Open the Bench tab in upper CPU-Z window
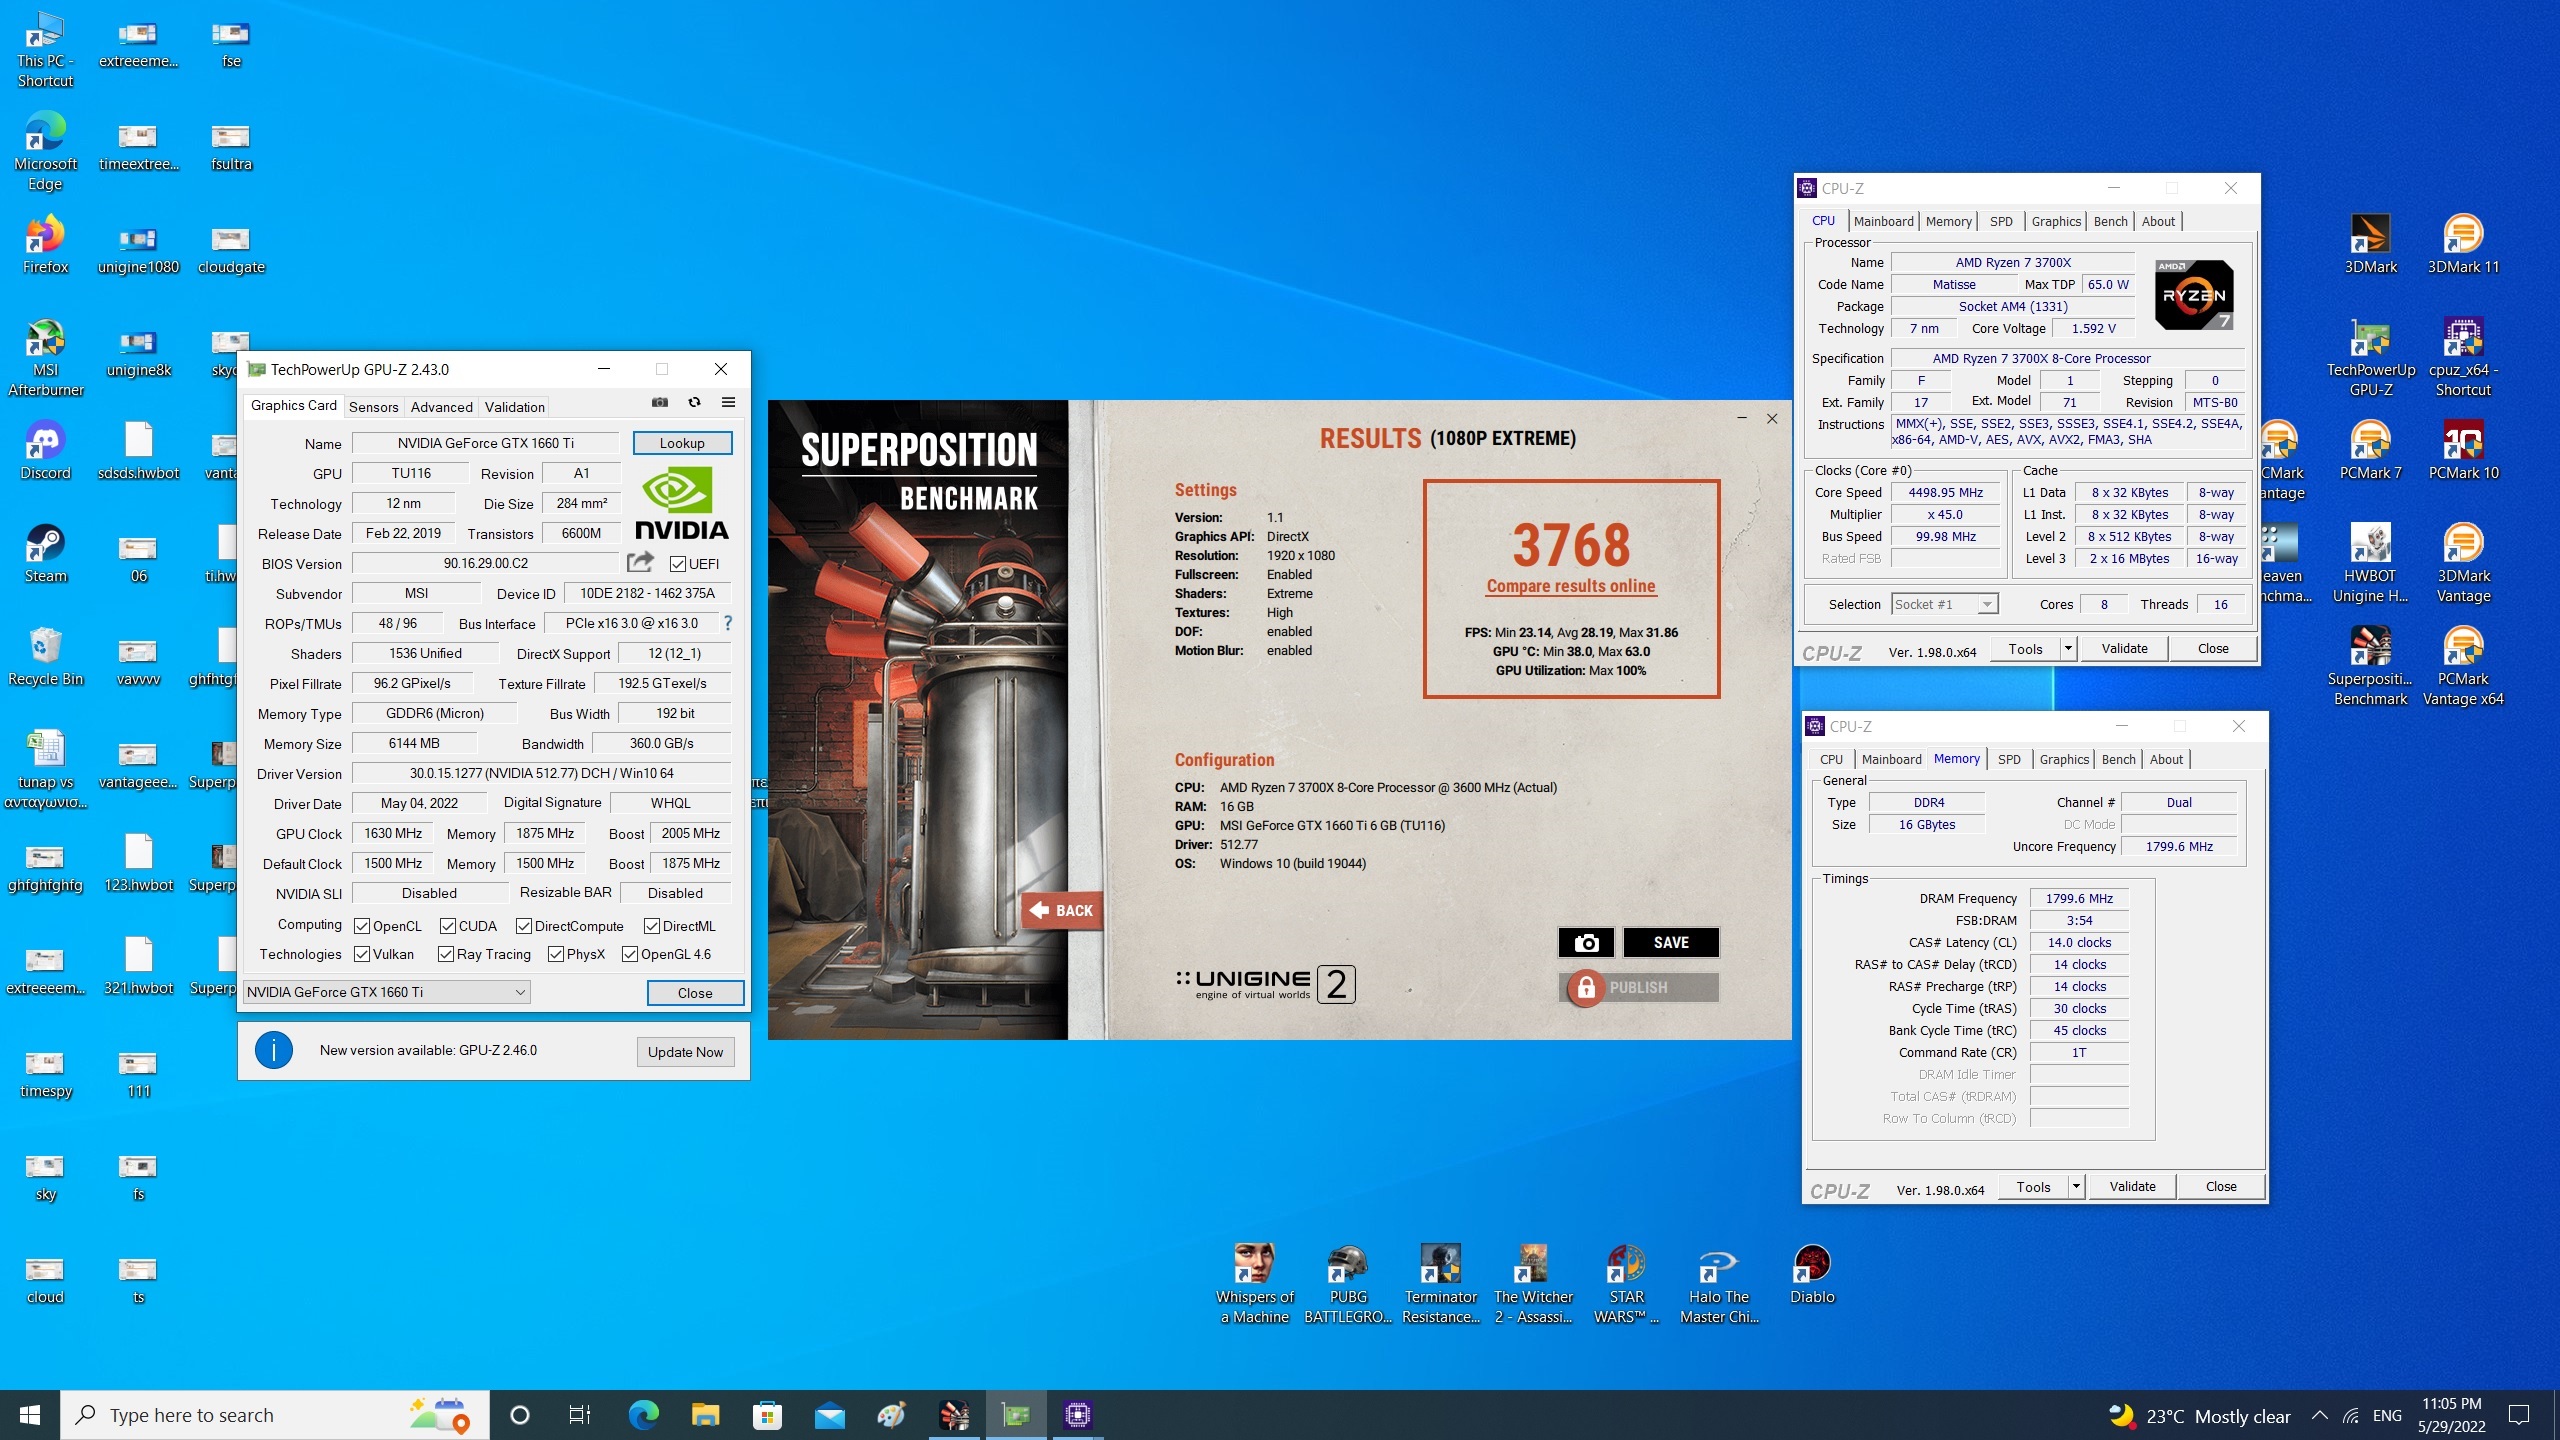 coord(2110,222)
